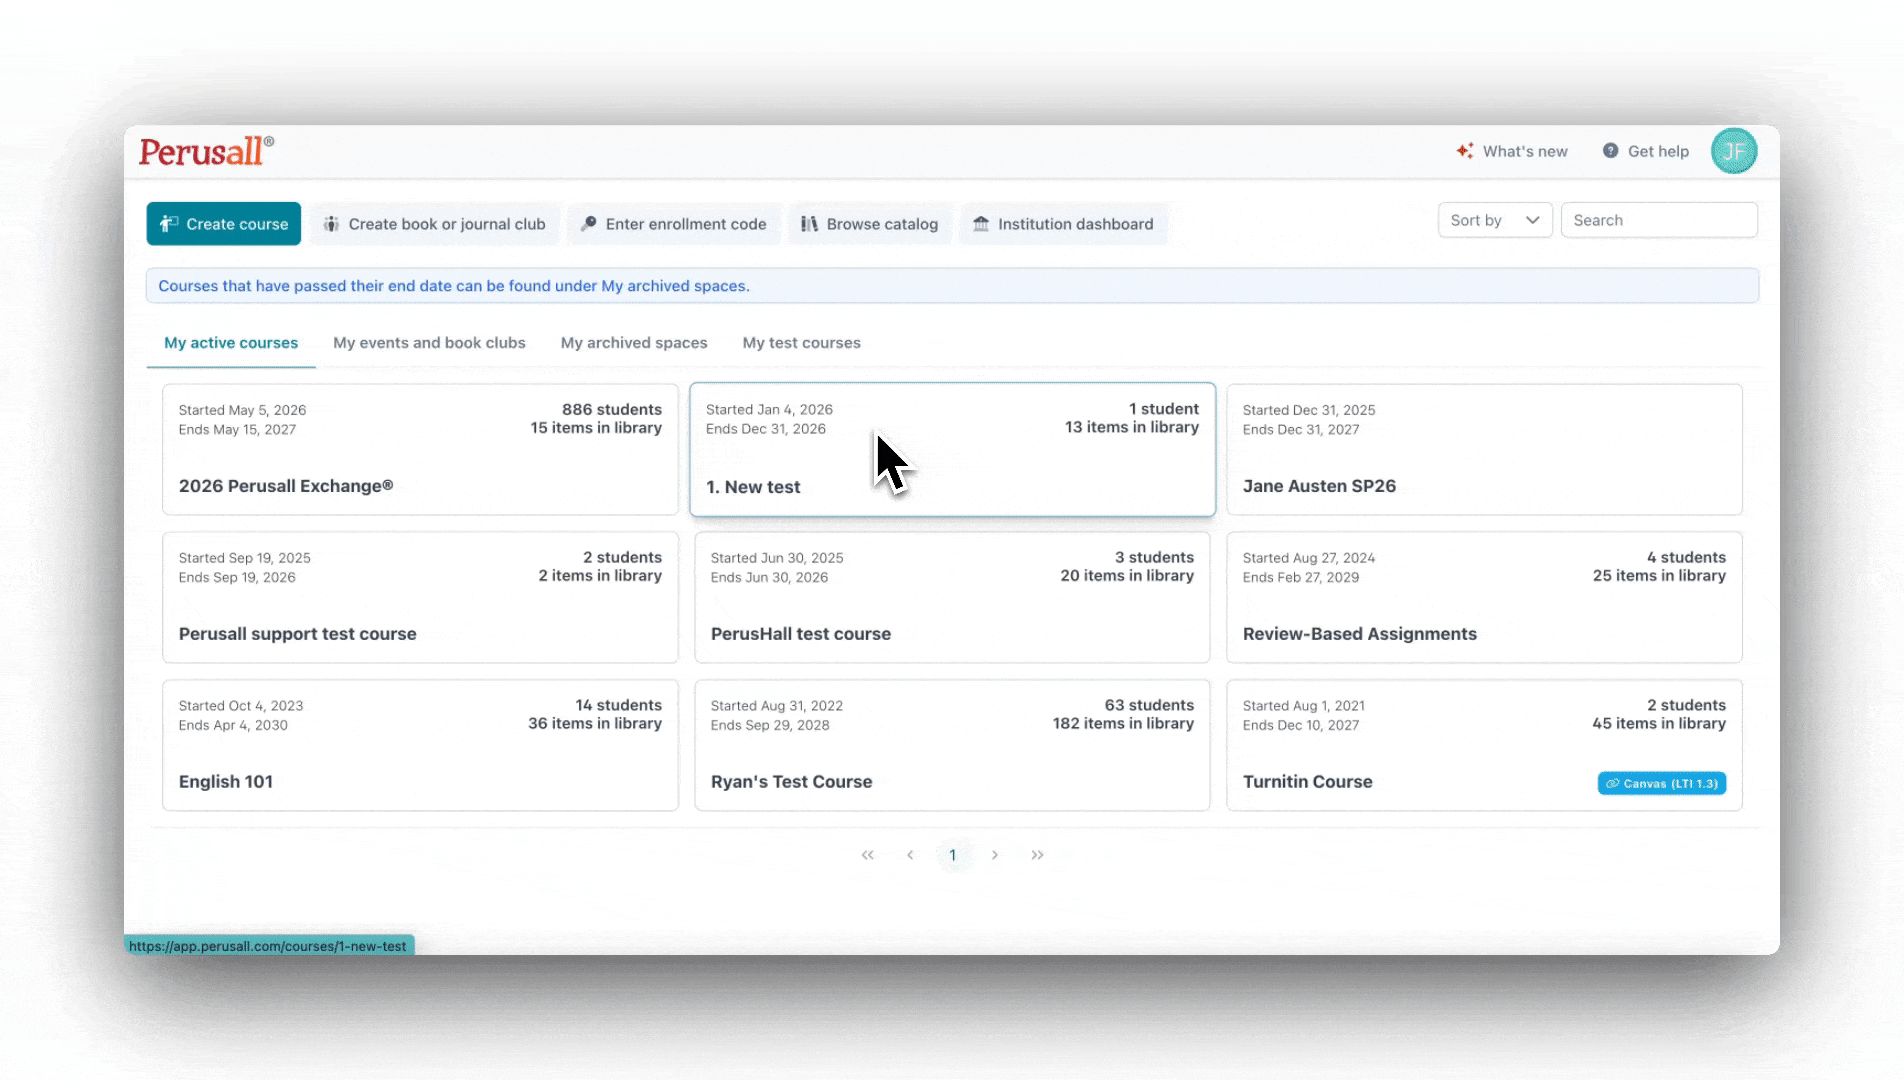The width and height of the screenshot is (1904, 1080).
Task: Open the JF user avatar menu
Action: pos(1734,151)
